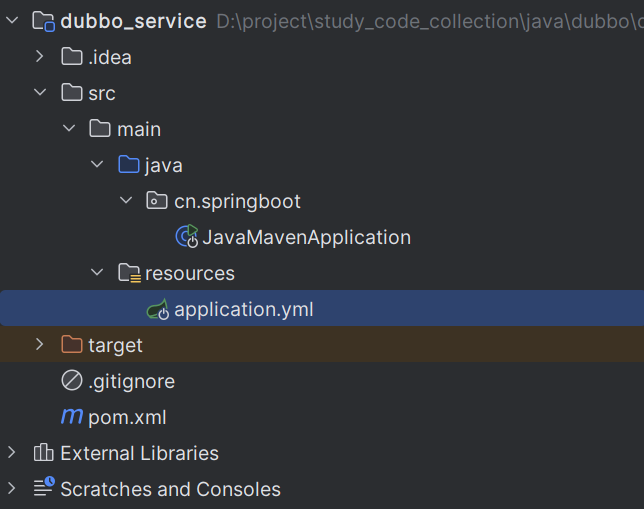Viewport: 644px width, 509px height.
Task: Collapse the src folder arrow
Action: click(40, 93)
